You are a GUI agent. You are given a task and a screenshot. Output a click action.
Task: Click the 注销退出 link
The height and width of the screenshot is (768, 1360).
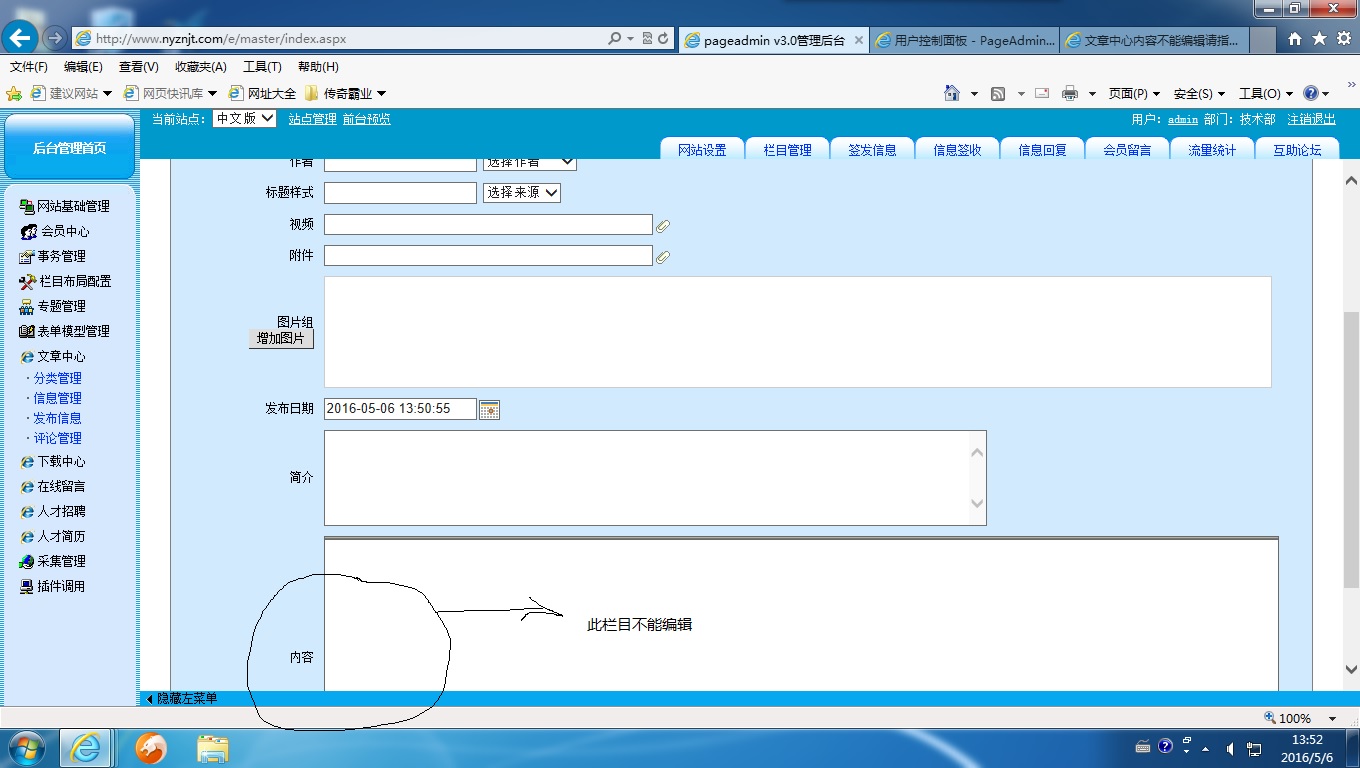(x=1311, y=119)
